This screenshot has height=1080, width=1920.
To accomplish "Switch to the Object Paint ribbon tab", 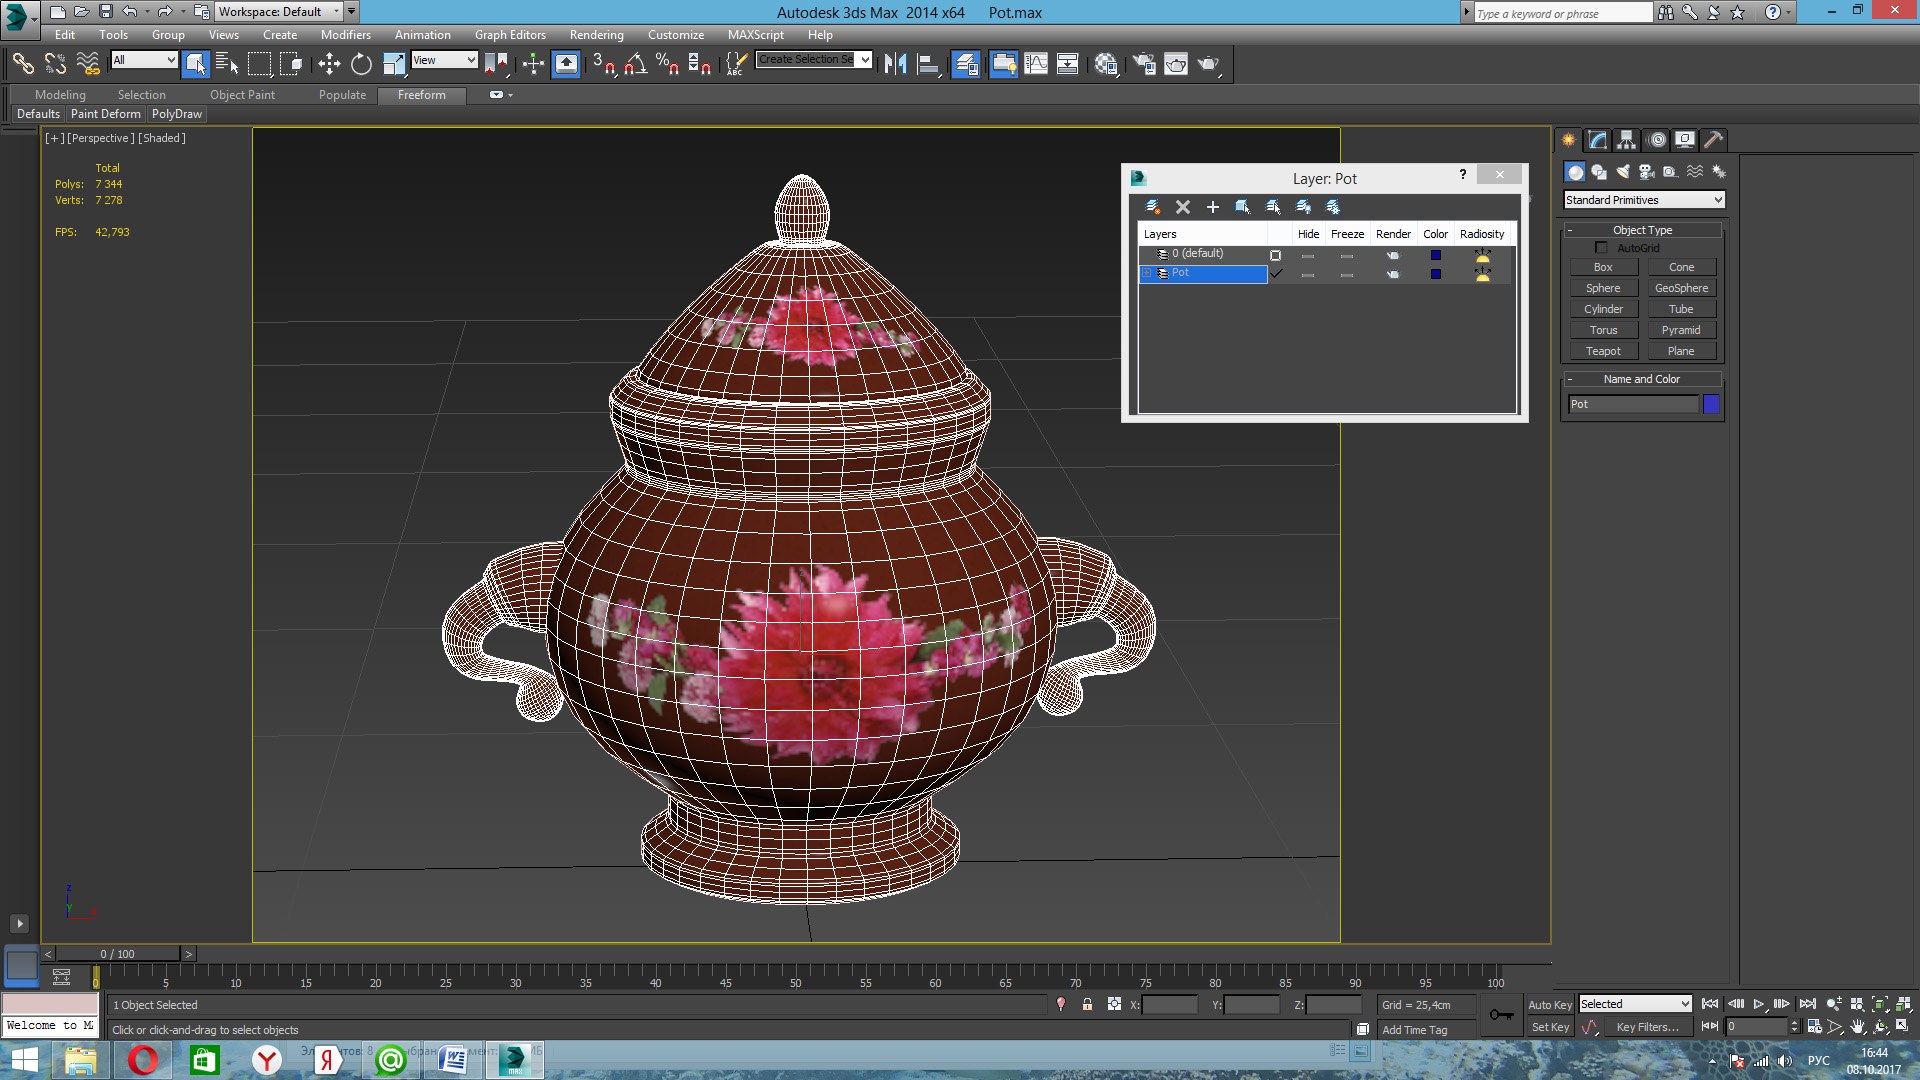I will point(242,95).
